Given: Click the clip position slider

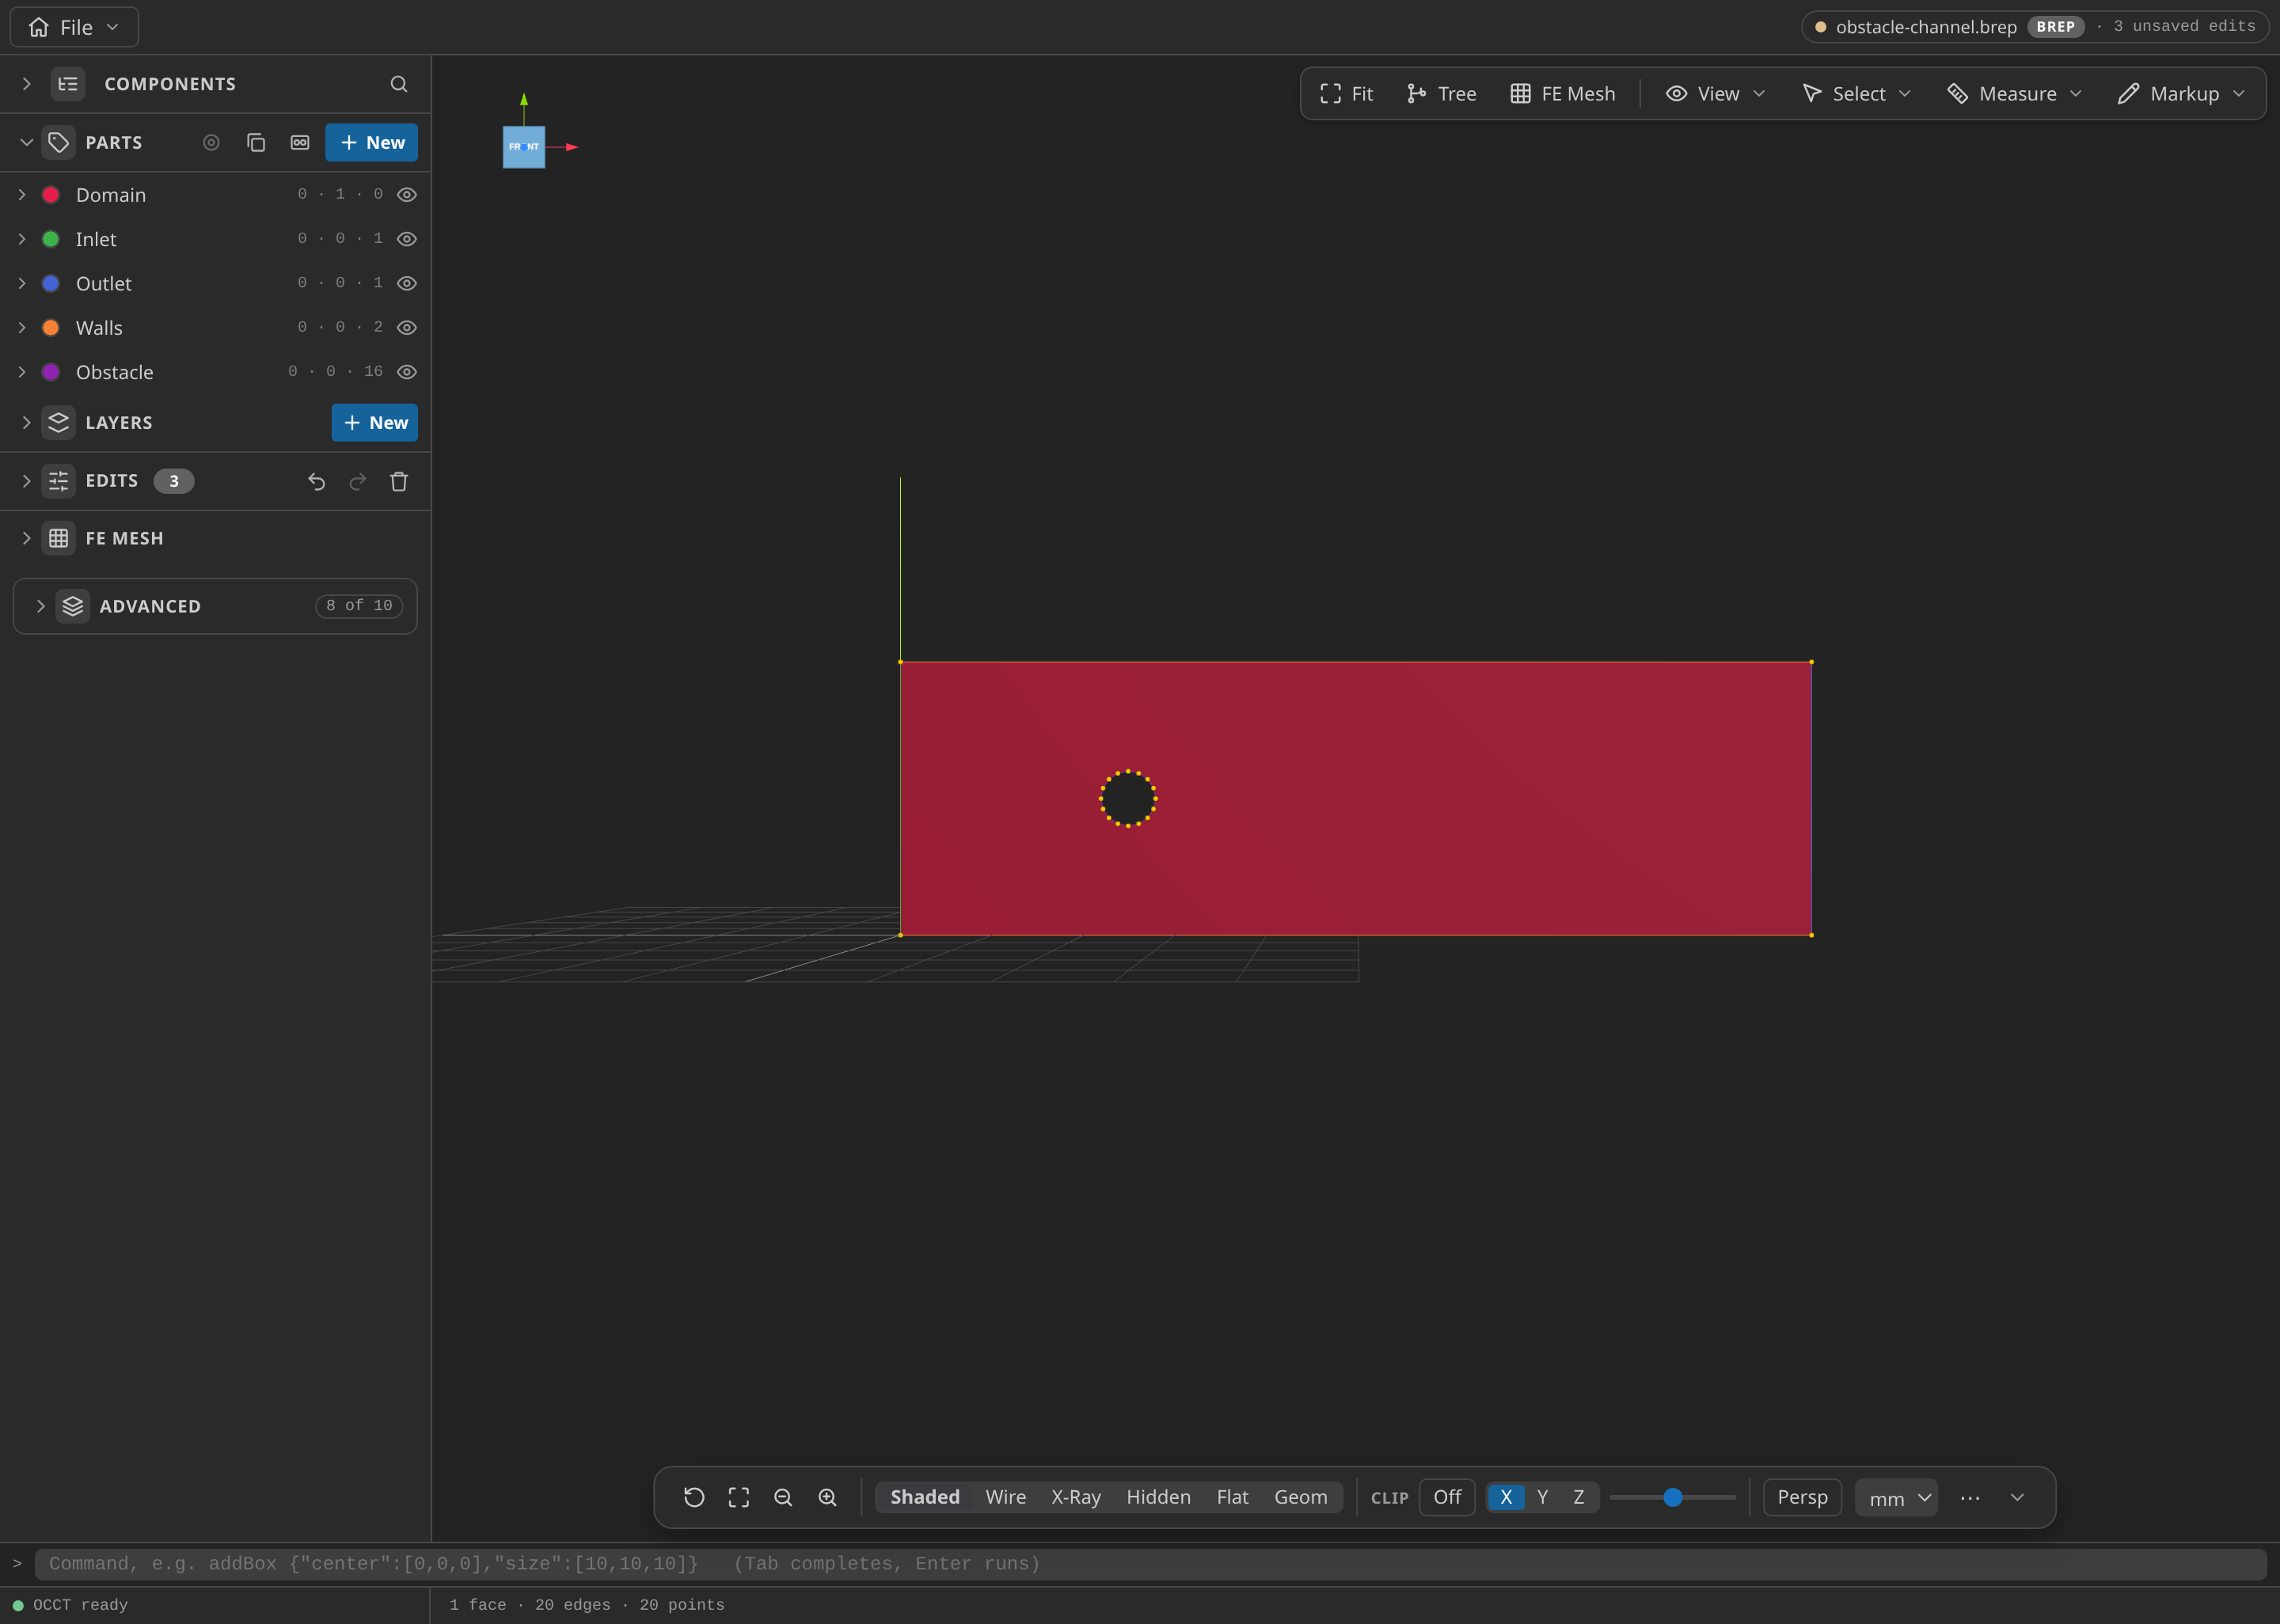Looking at the screenshot, I should pos(1673,1497).
